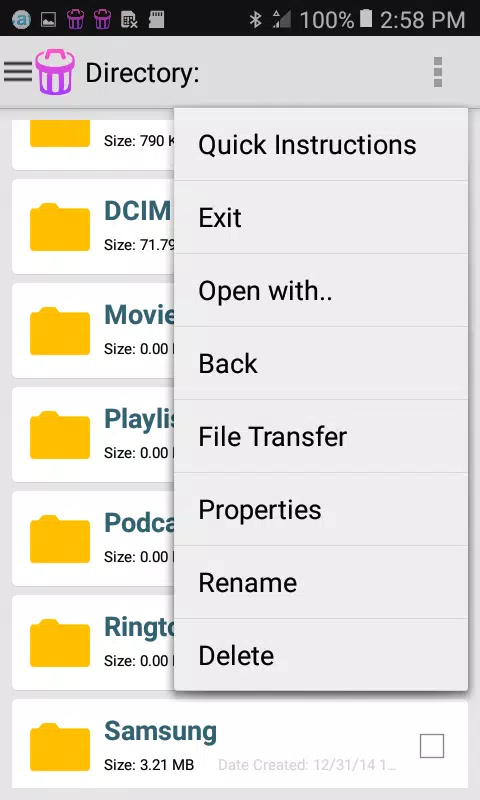This screenshot has width=480, height=800.
Task: Choose Exit in the overflow menu
Action: point(321,217)
